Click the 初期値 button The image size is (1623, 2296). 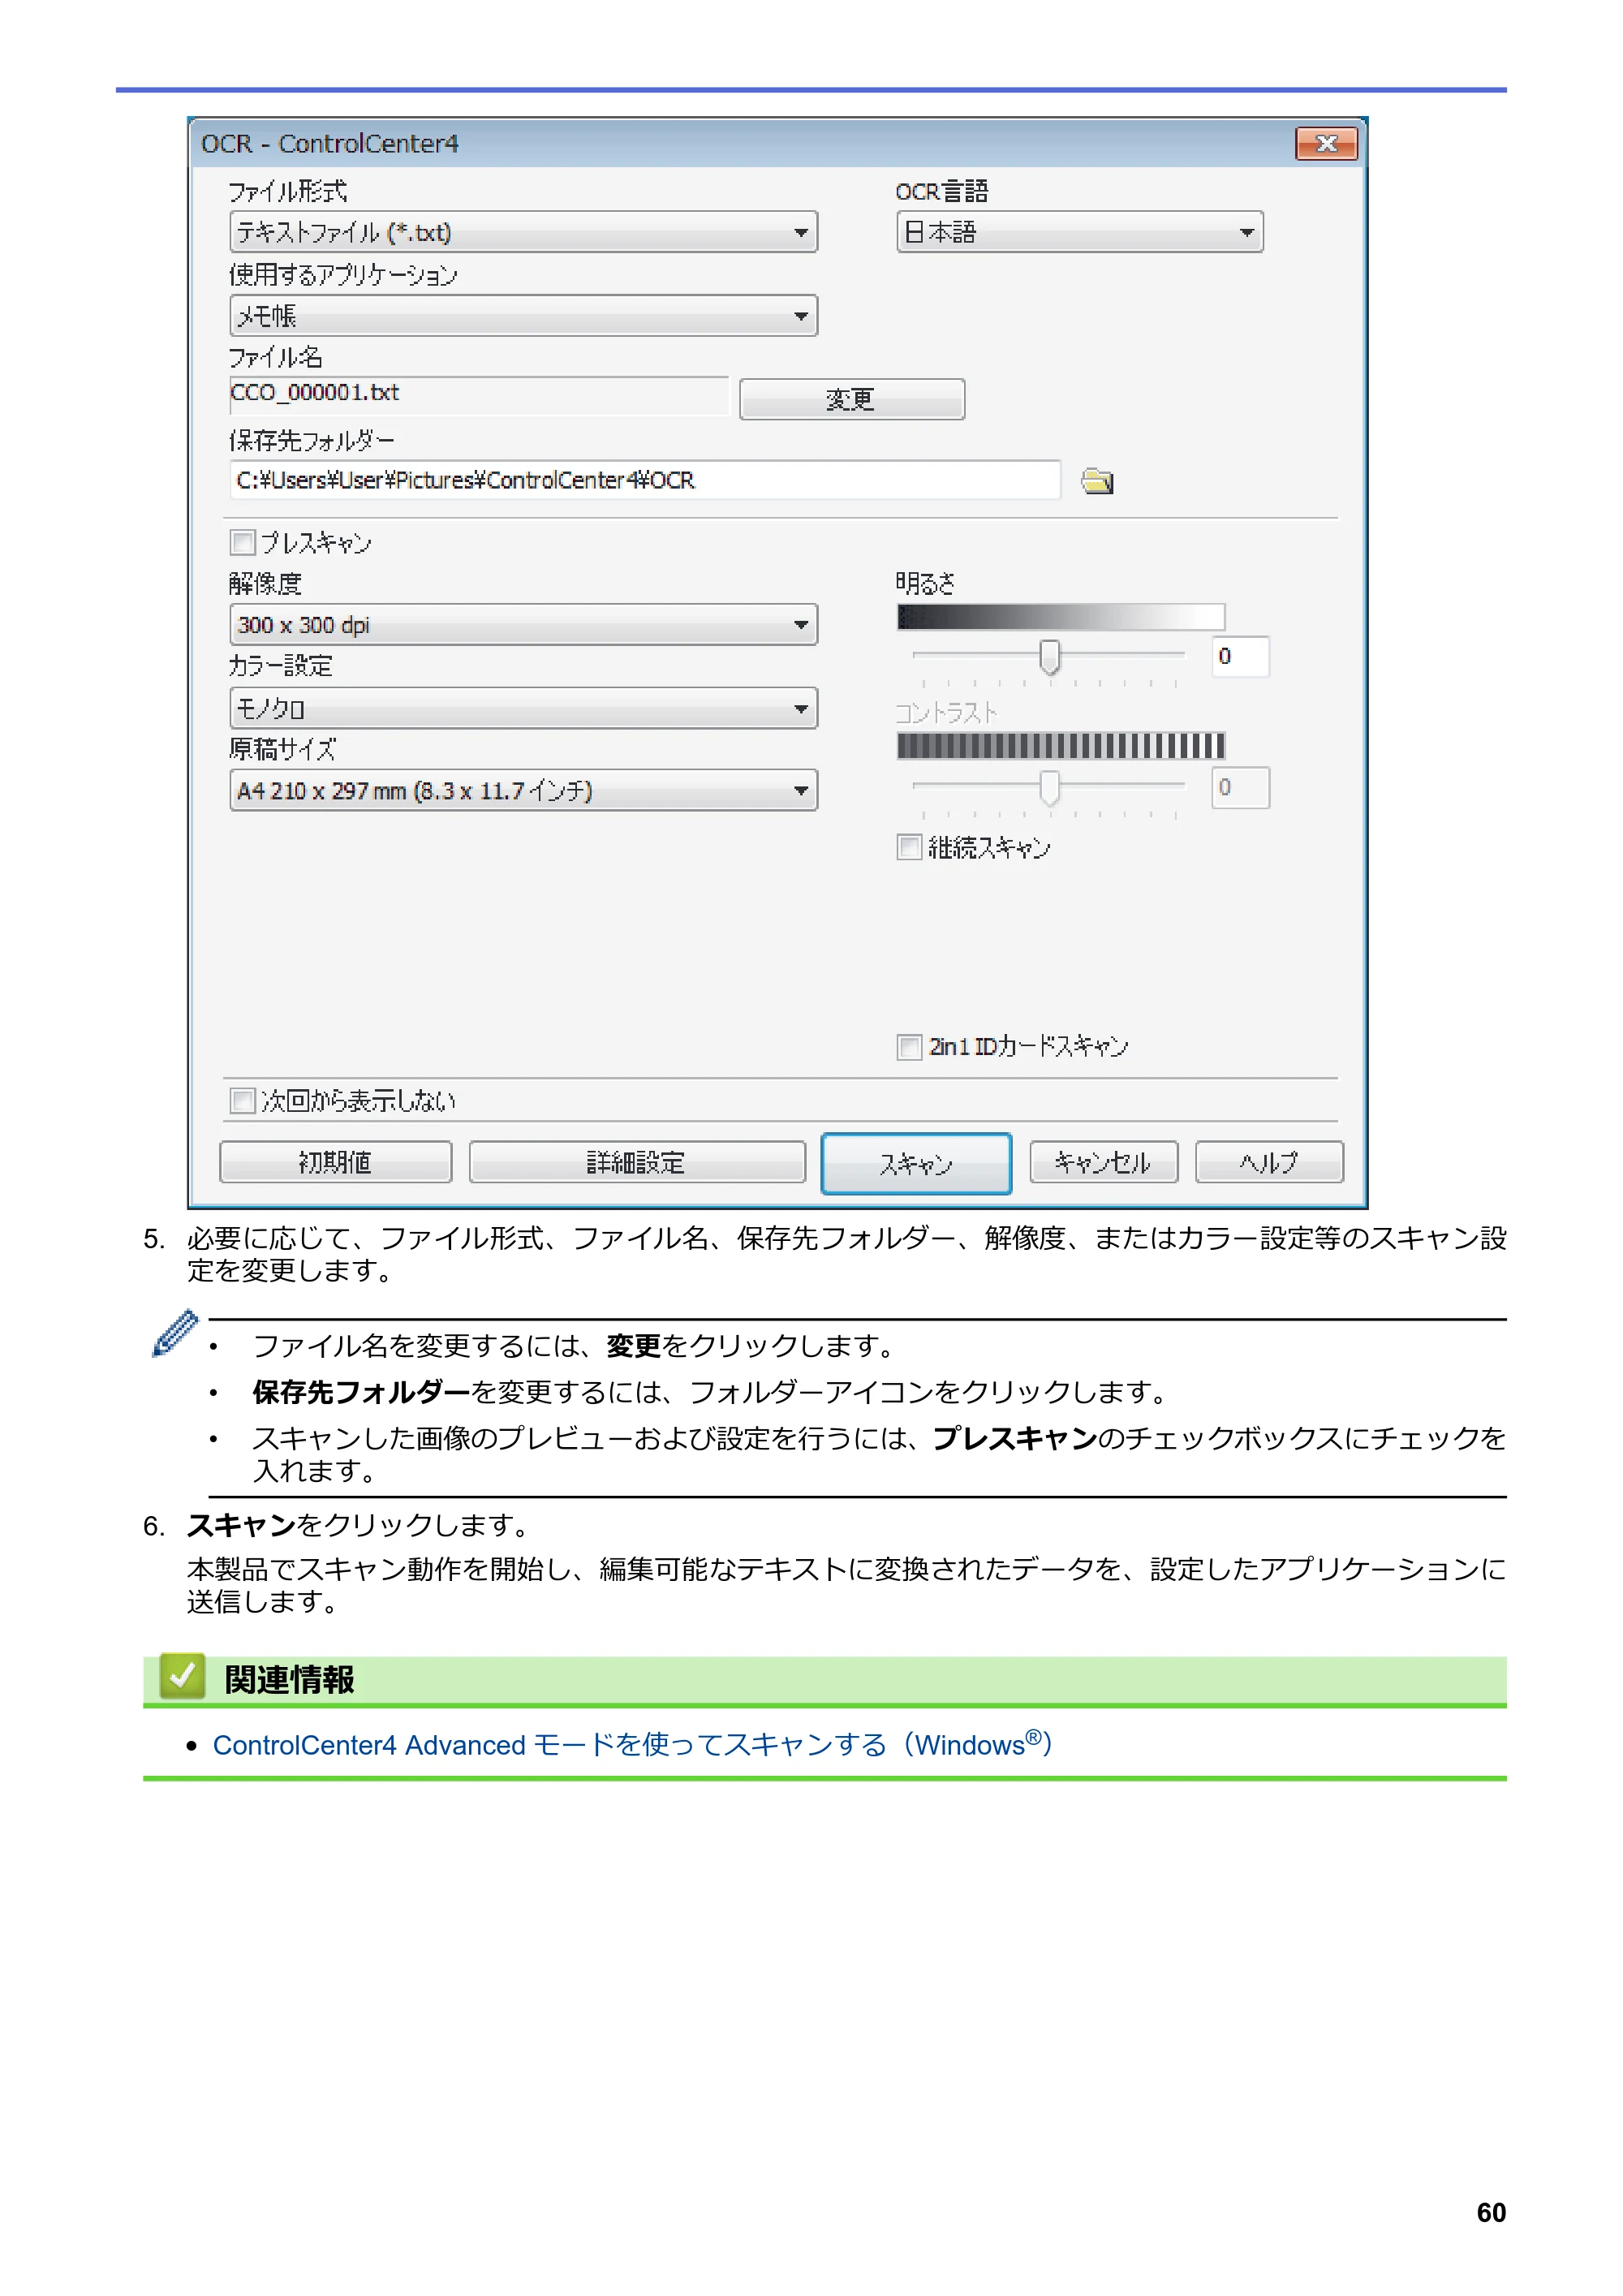tap(336, 1162)
